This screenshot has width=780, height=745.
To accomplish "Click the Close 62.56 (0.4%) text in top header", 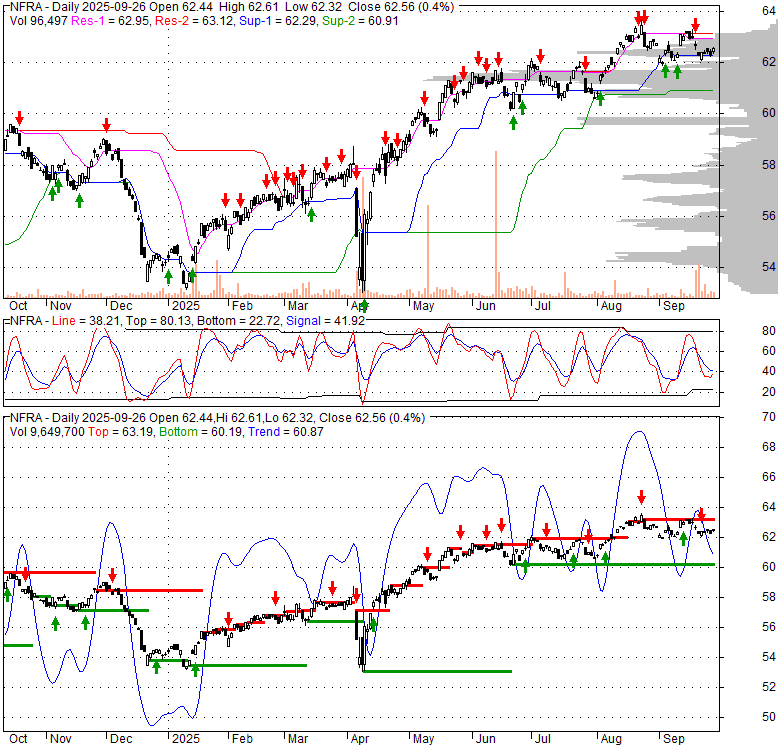I will click(x=401, y=7).
